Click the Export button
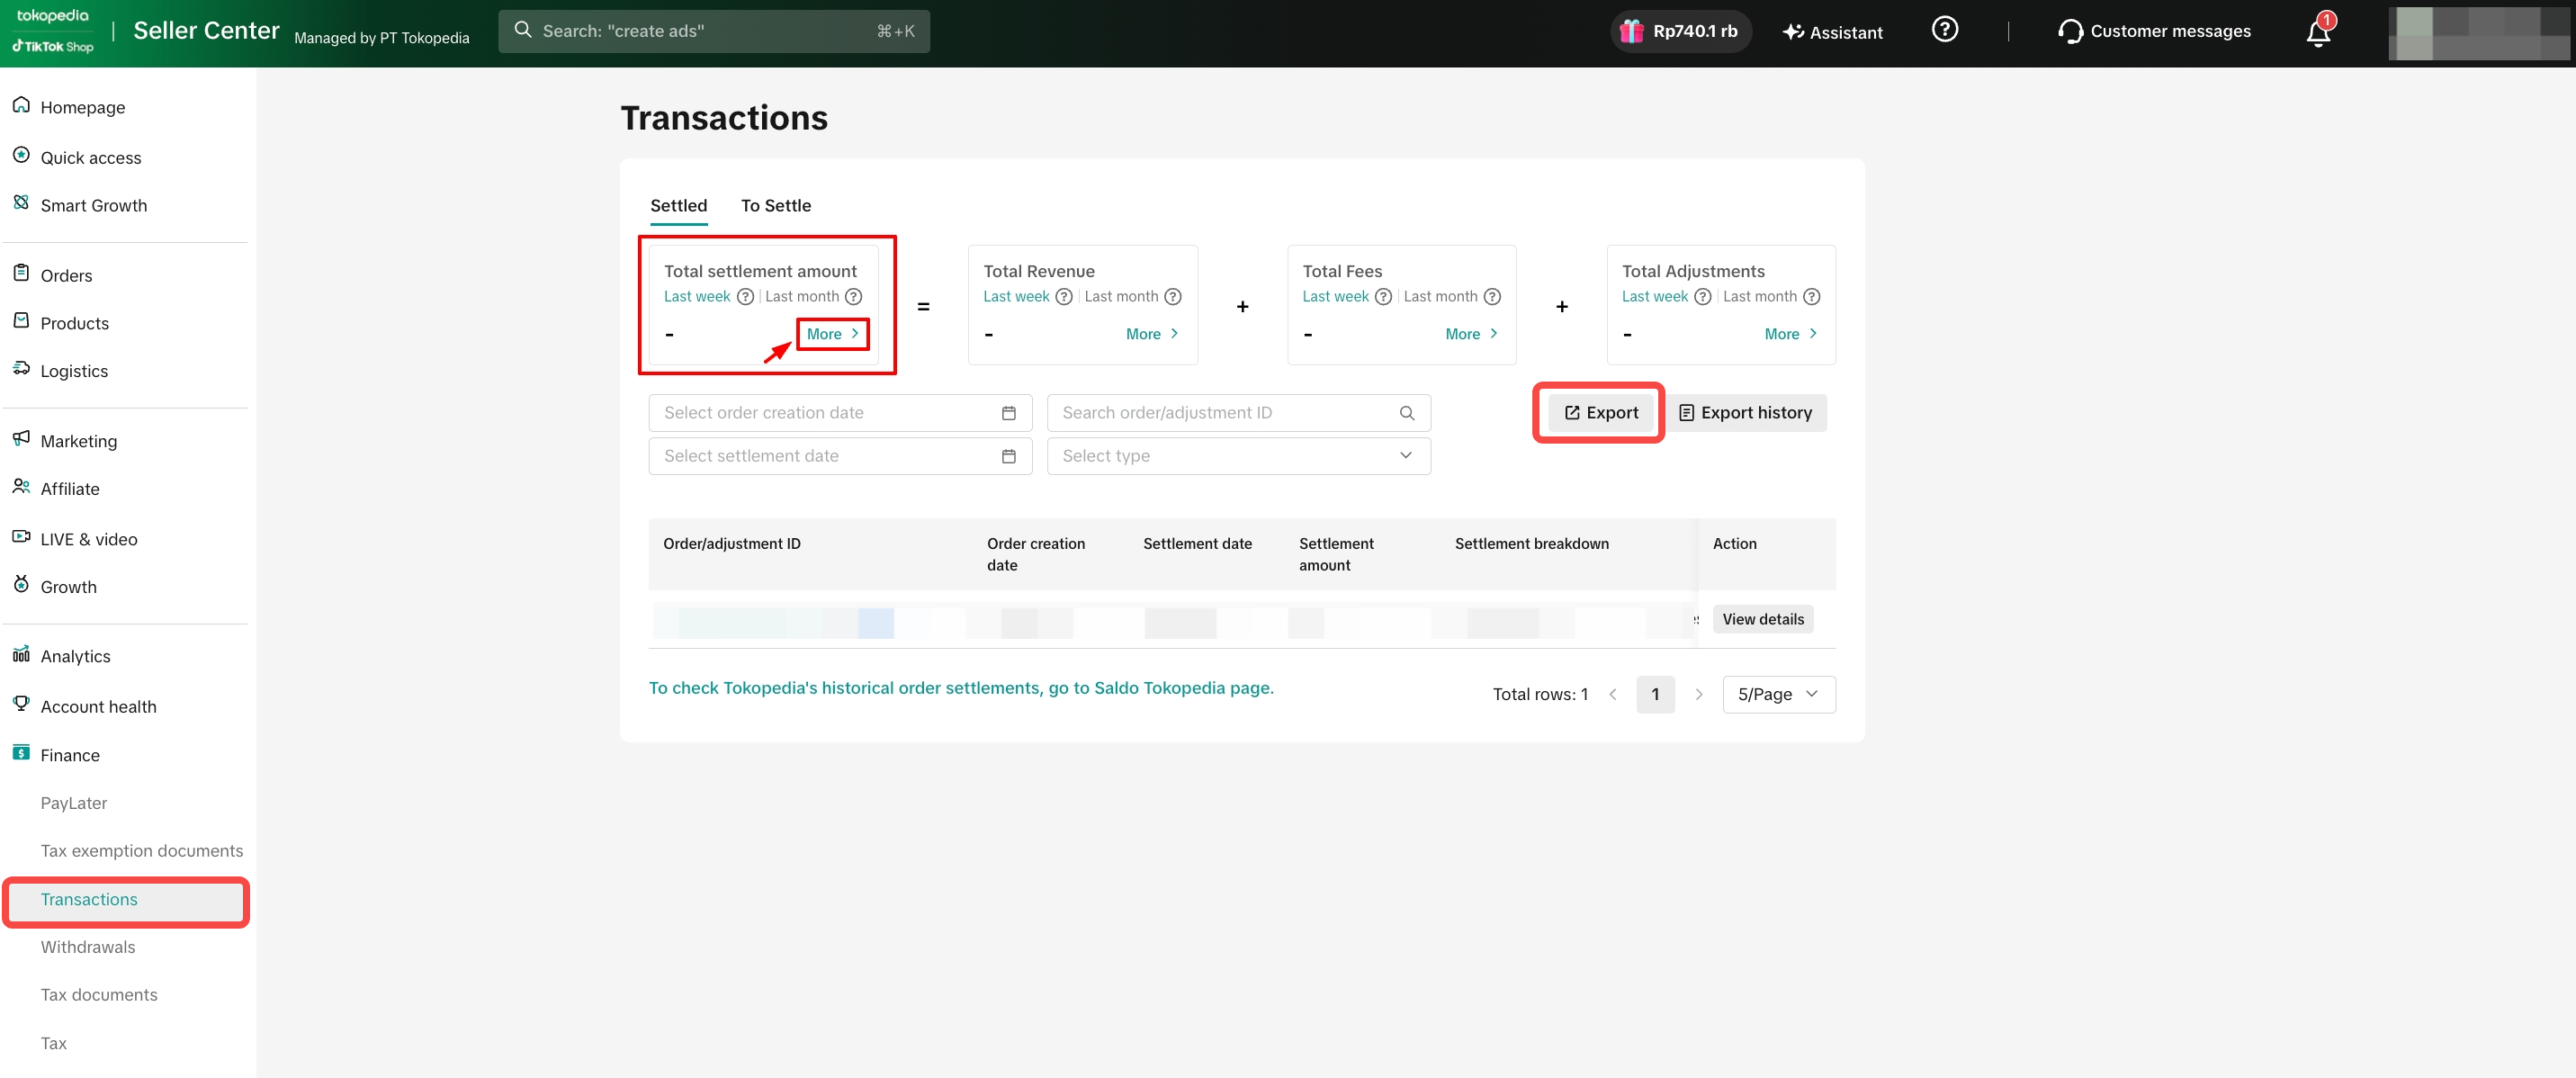This screenshot has width=2576, height=1078. point(1600,413)
